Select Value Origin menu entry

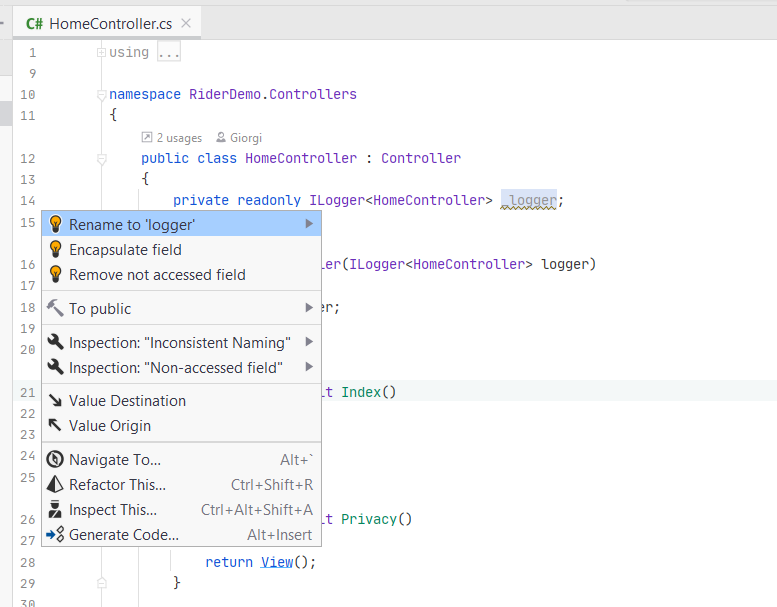[110, 426]
